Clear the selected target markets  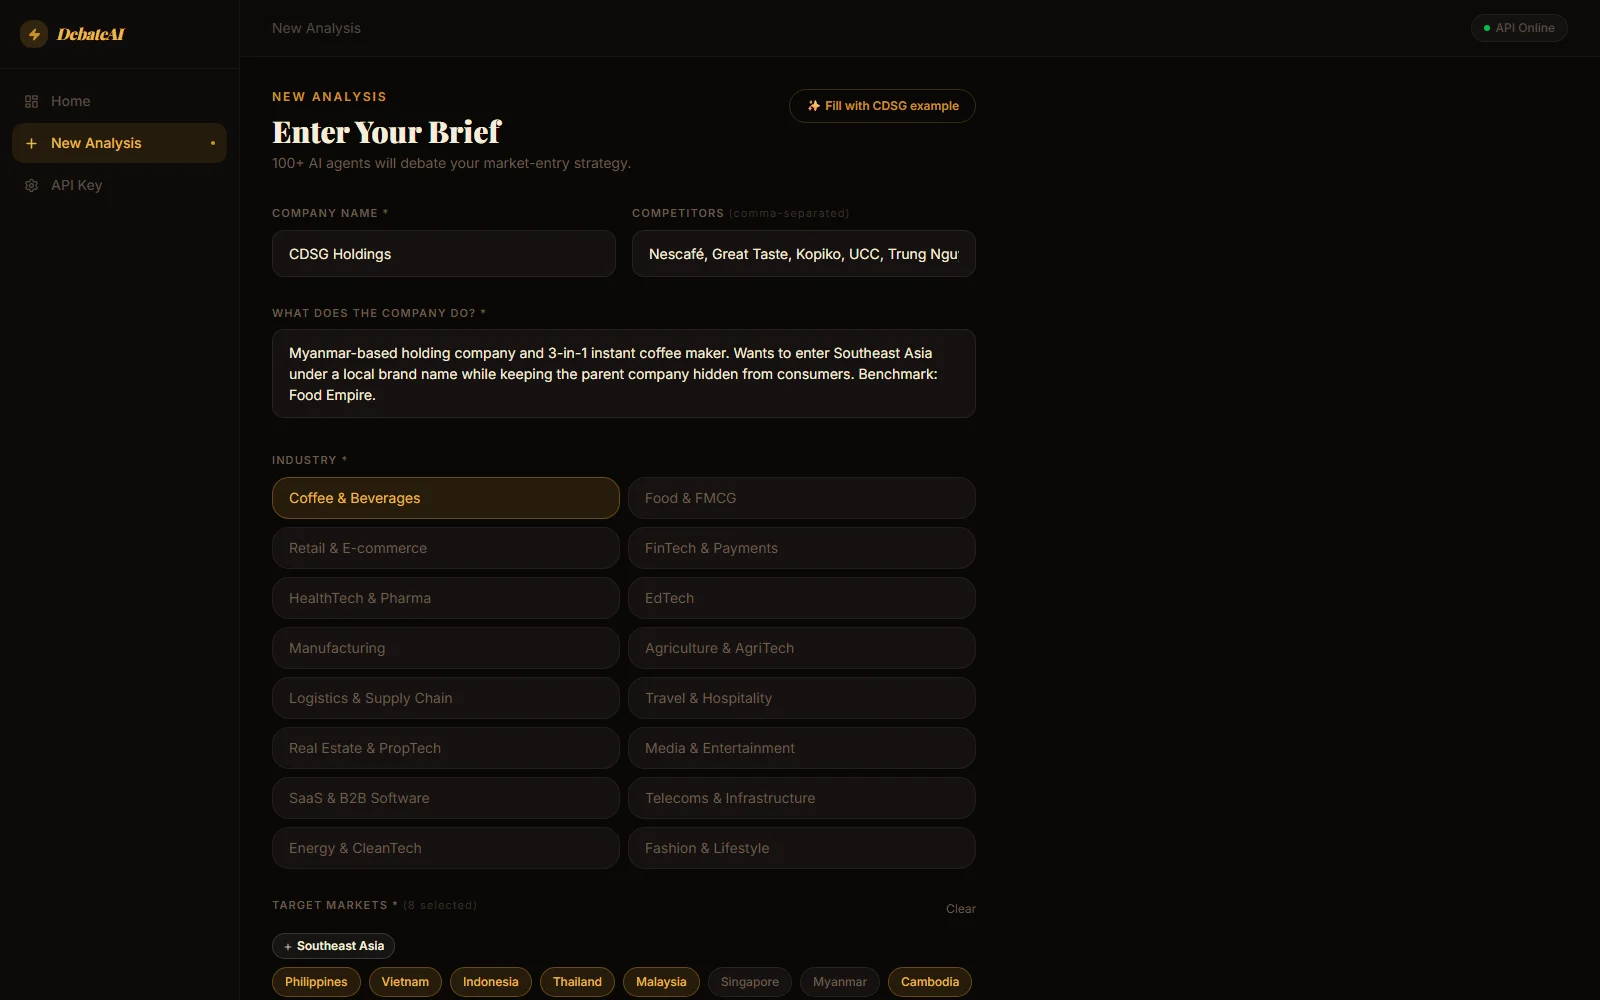960,909
